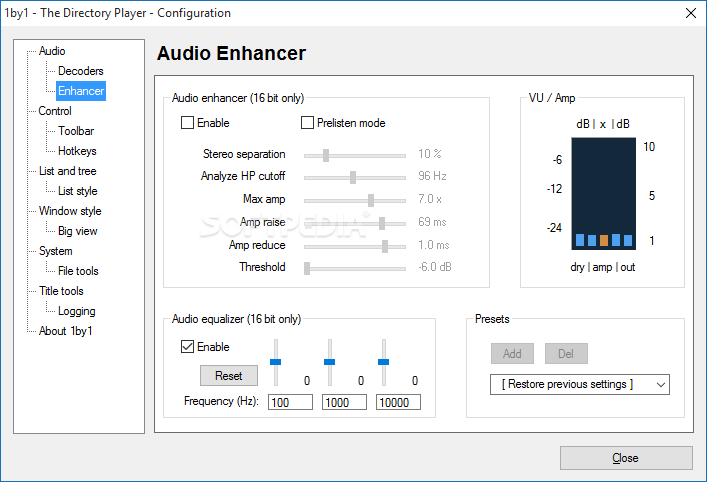The height and width of the screenshot is (482, 707).
Task: Click the Amp raise slider
Action: pos(355,223)
